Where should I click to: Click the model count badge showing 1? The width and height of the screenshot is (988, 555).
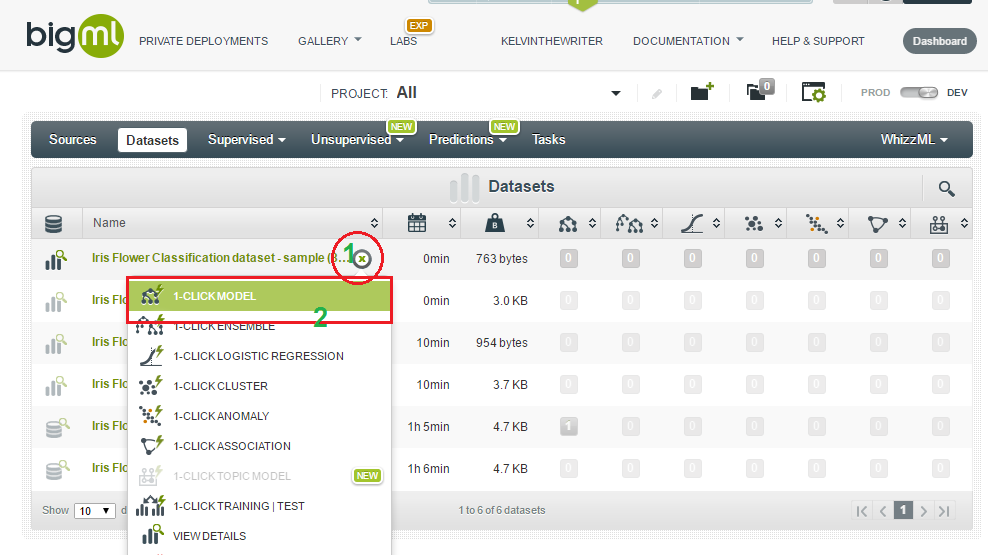(x=568, y=426)
